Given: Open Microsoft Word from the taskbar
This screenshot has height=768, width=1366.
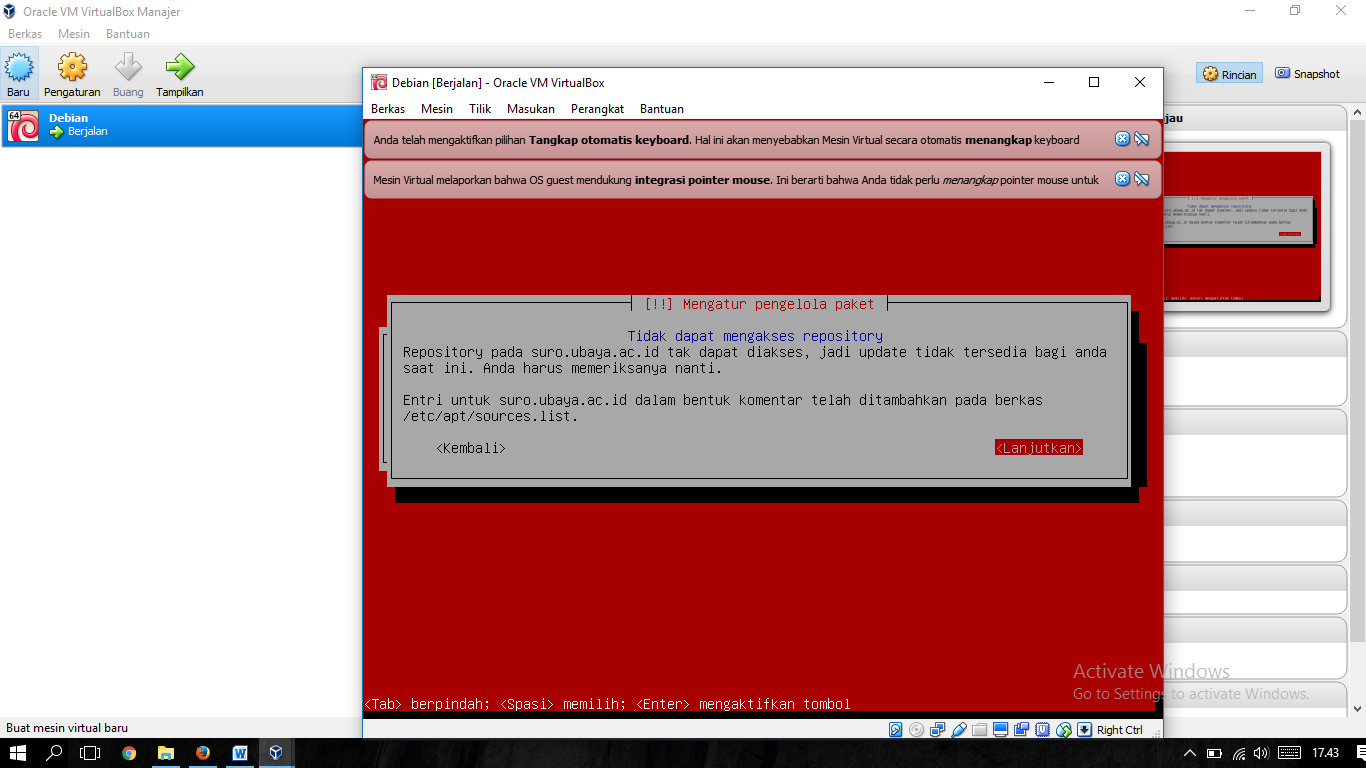Looking at the screenshot, I should tap(240, 753).
